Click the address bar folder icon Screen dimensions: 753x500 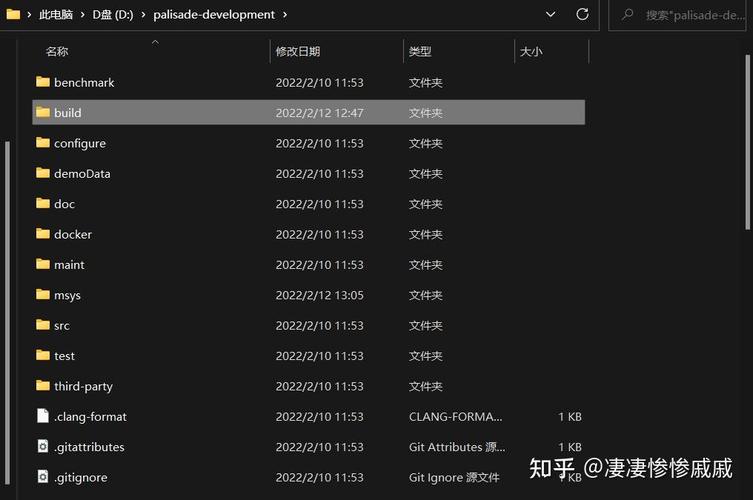tap(13, 14)
